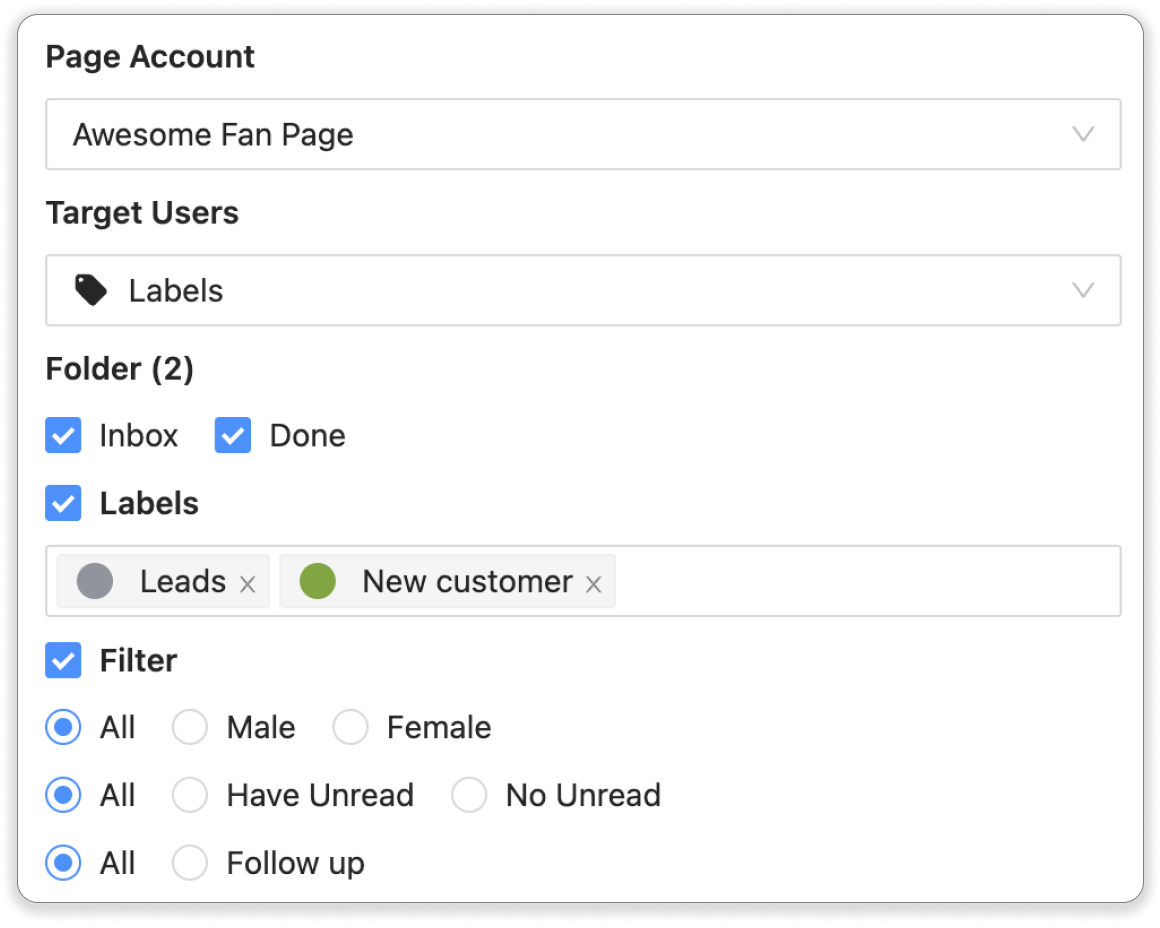
Task: Click the chevron on the Target Users selector
Action: coord(1083,290)
